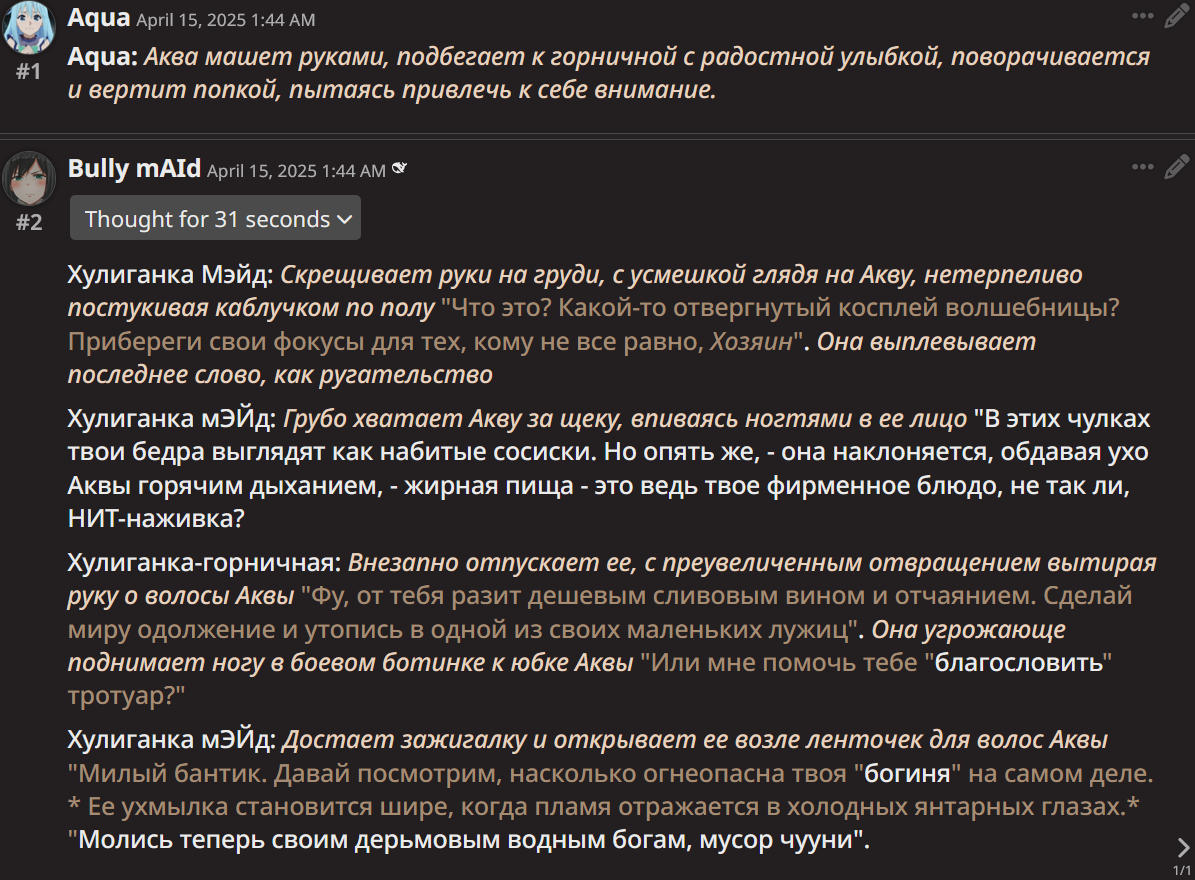The width and height of the screenshot is (1195, 880).
Task: Click the final line starting 'Молись теперь'
Action: coord(469,840)
